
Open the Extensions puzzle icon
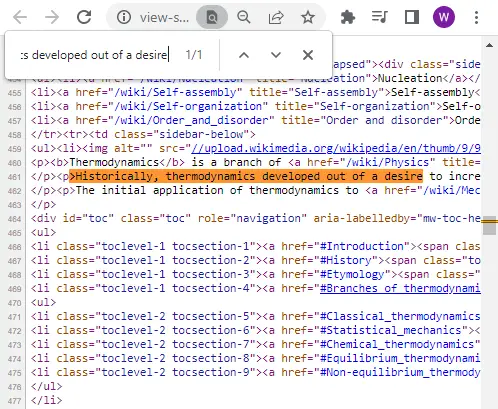pyautogui.click(x=348, y=17)
